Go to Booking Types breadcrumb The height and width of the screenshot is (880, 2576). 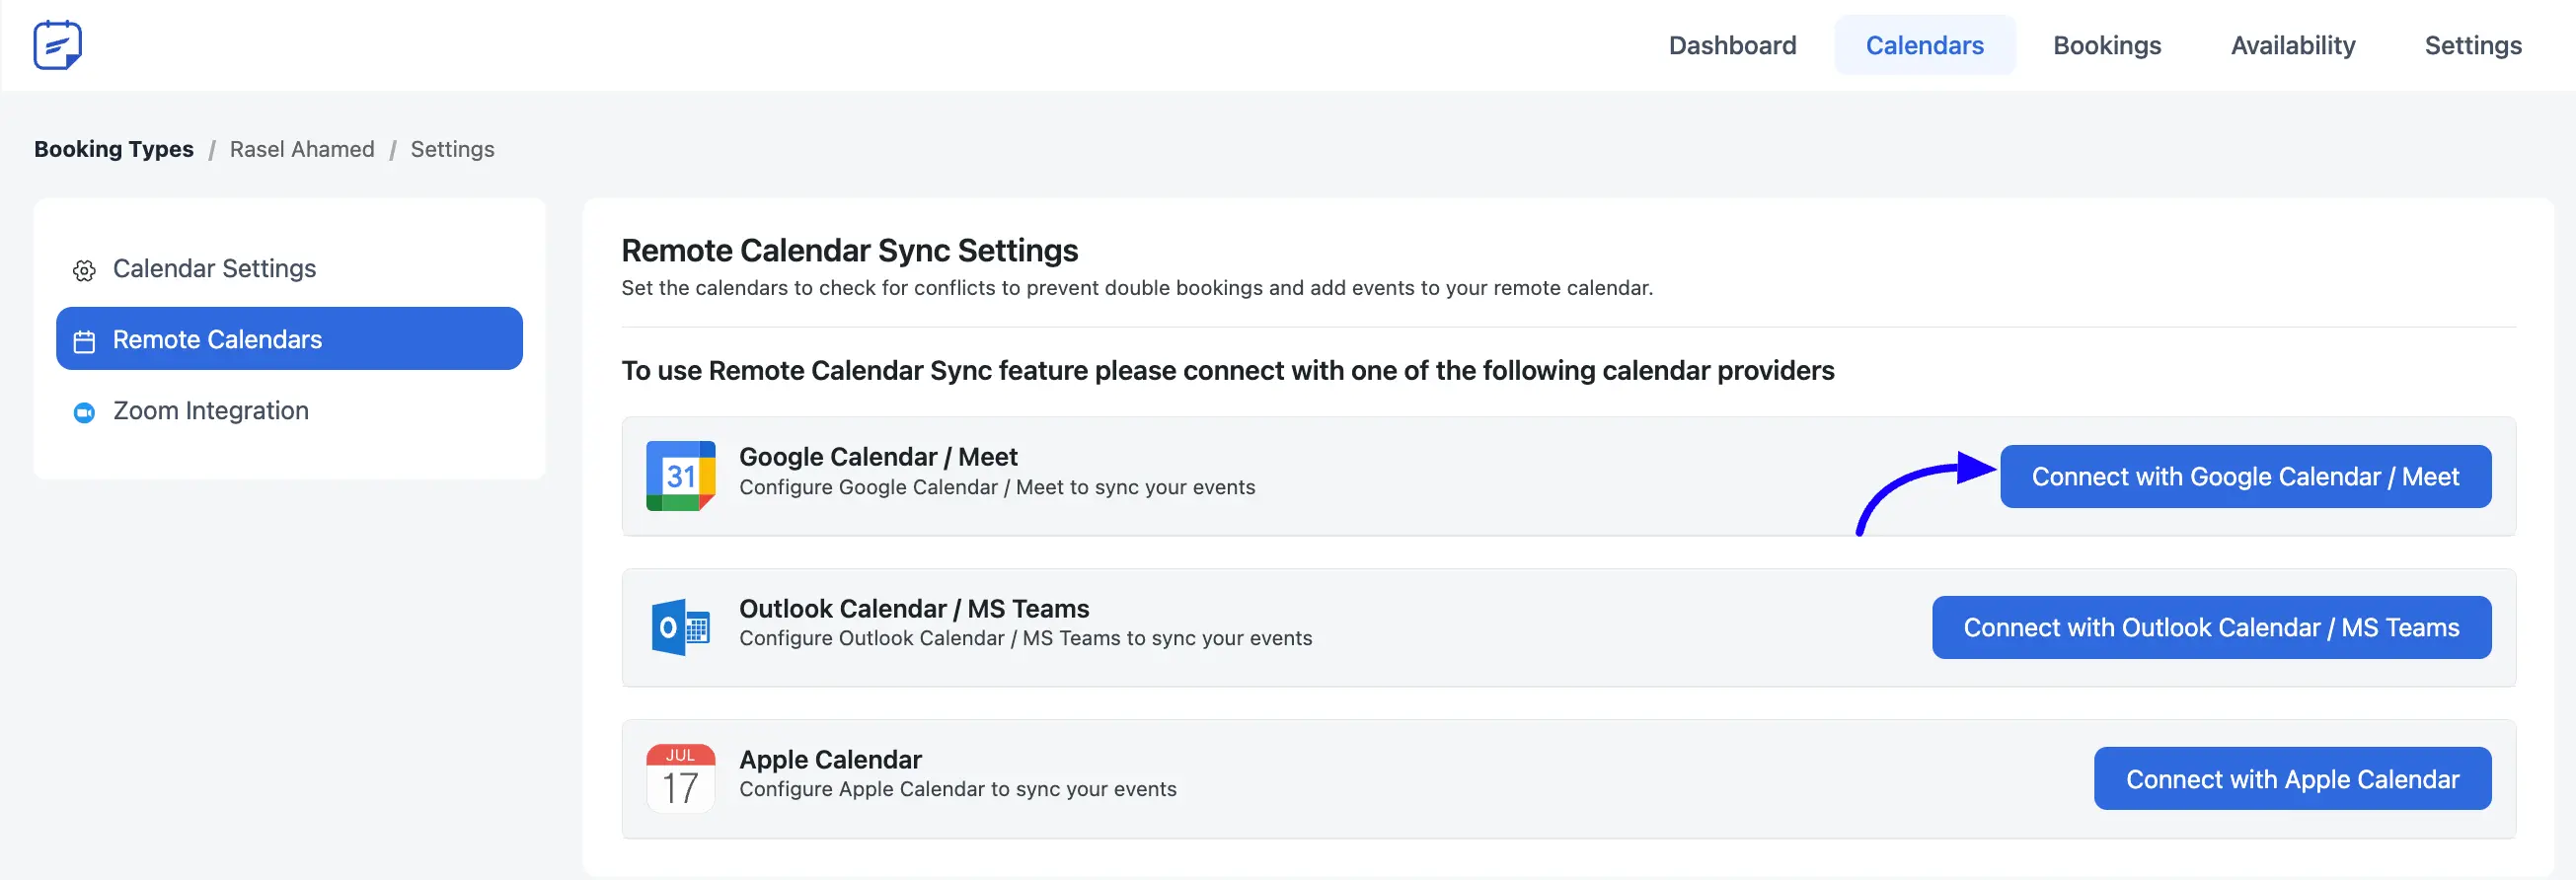(114, 149)
